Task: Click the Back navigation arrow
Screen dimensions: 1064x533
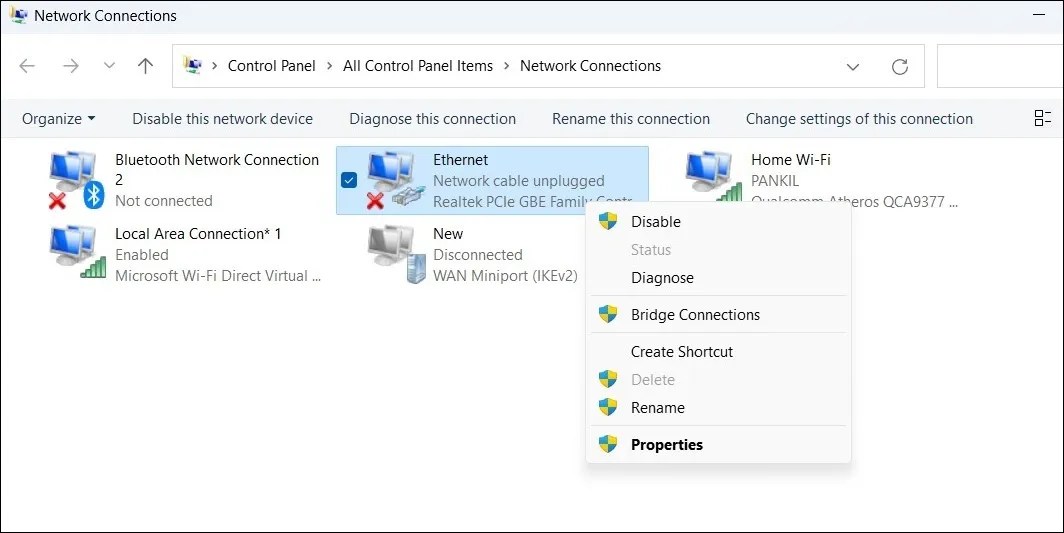Action: point(27,66)
